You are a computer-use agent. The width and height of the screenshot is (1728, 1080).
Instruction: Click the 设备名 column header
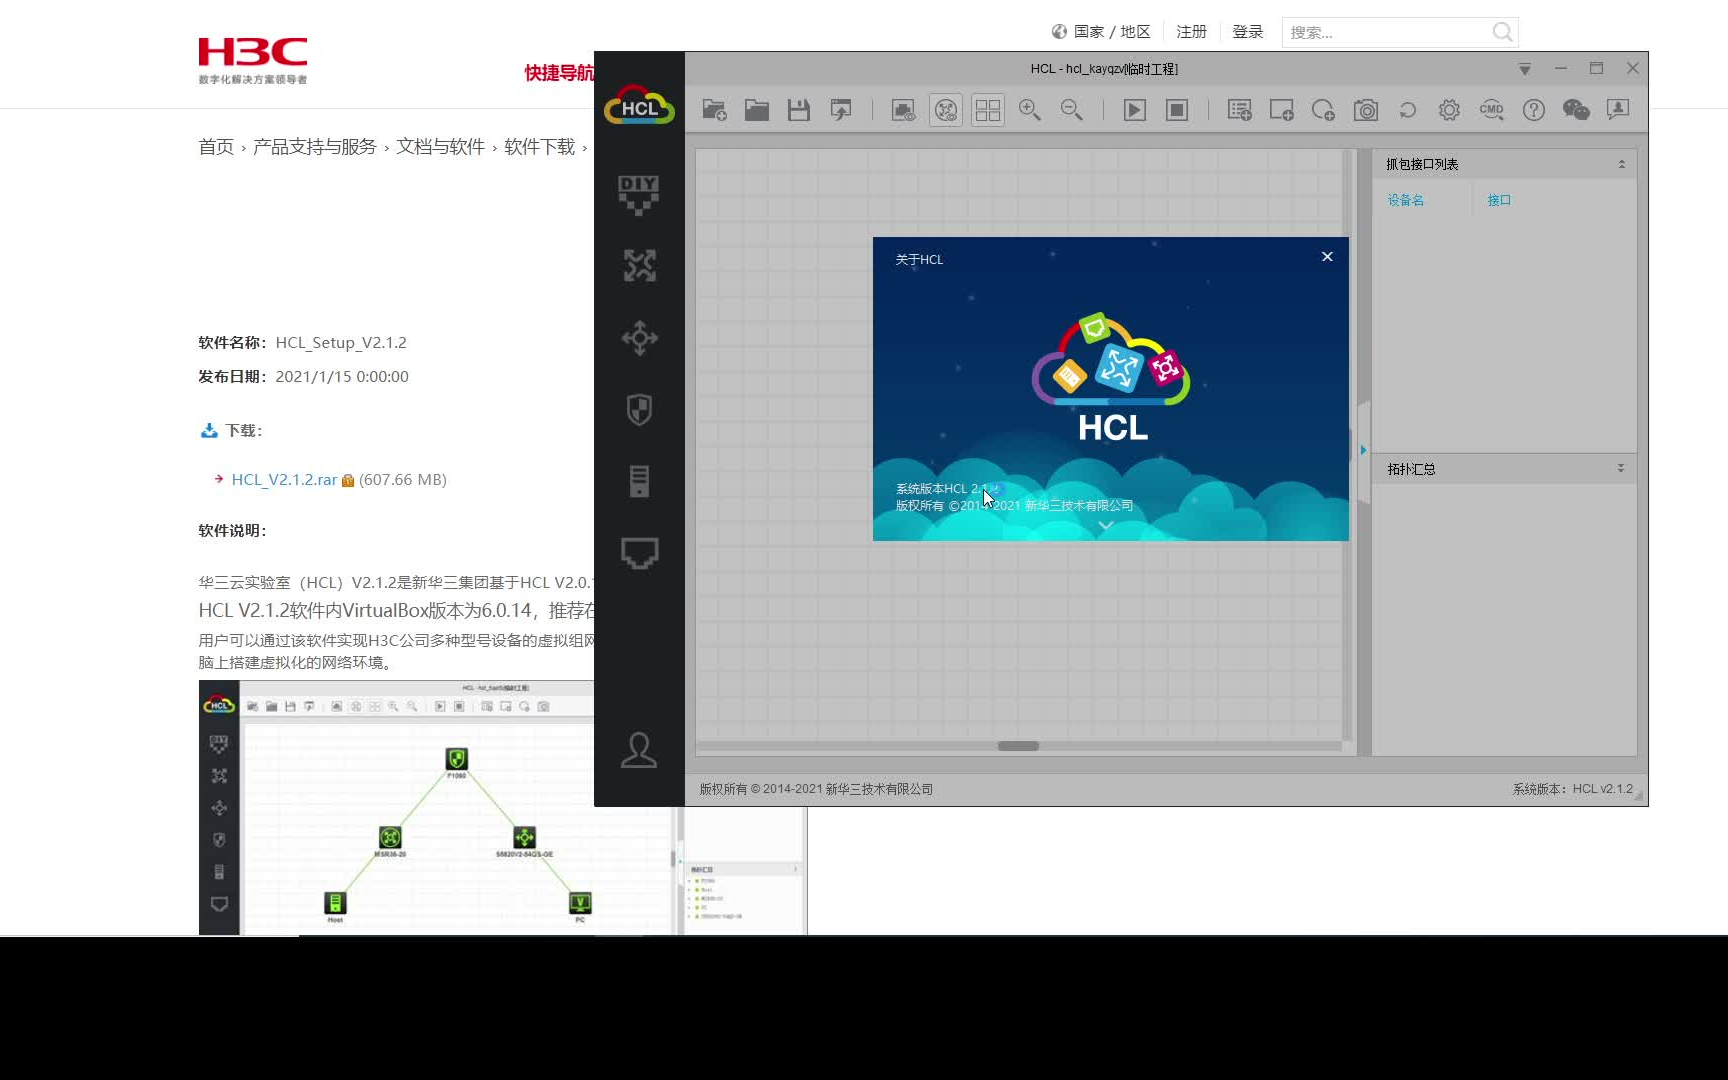click(x=1405, y=200)
